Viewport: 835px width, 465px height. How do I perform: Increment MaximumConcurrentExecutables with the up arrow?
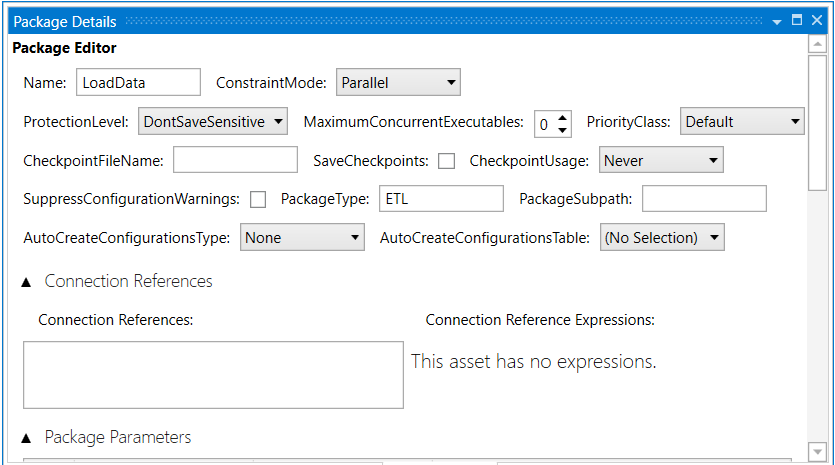(x=562, y=116)
